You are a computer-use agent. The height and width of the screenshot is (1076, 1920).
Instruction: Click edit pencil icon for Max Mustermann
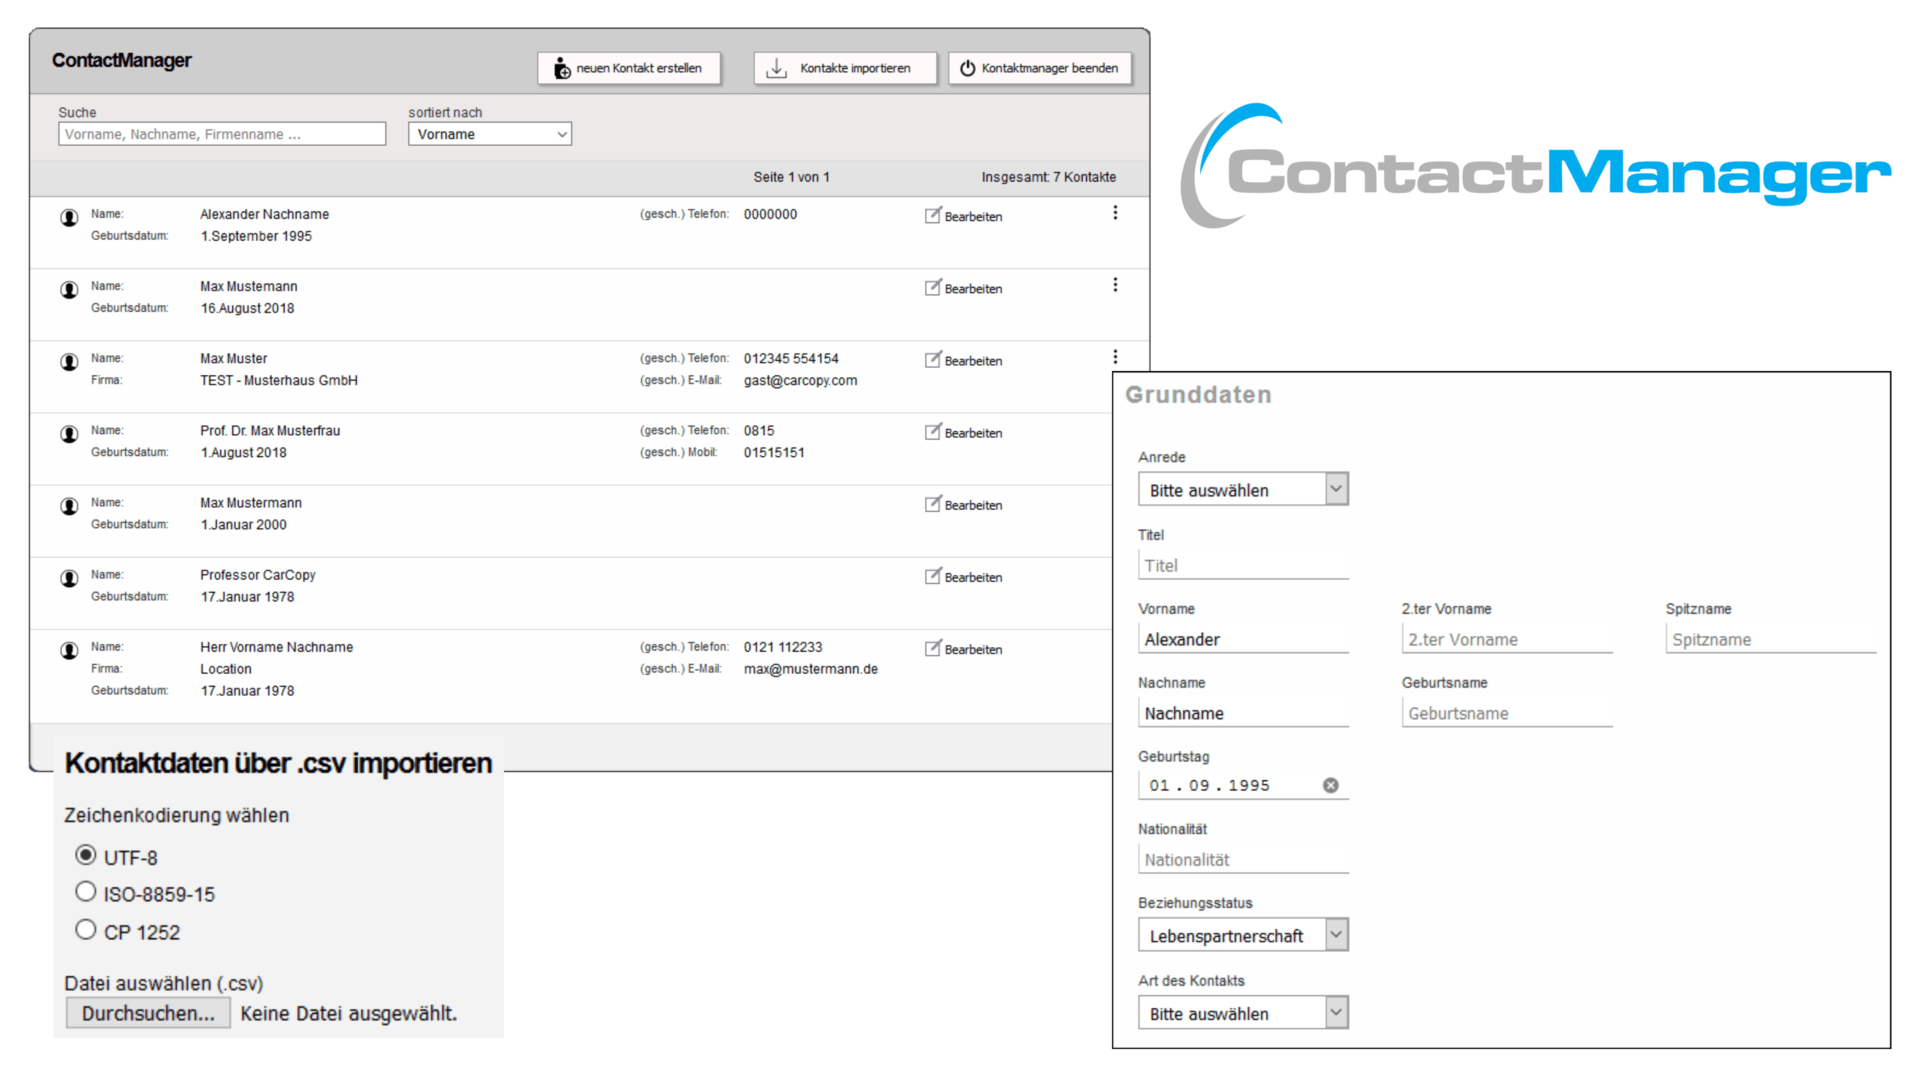coord(933,503)
